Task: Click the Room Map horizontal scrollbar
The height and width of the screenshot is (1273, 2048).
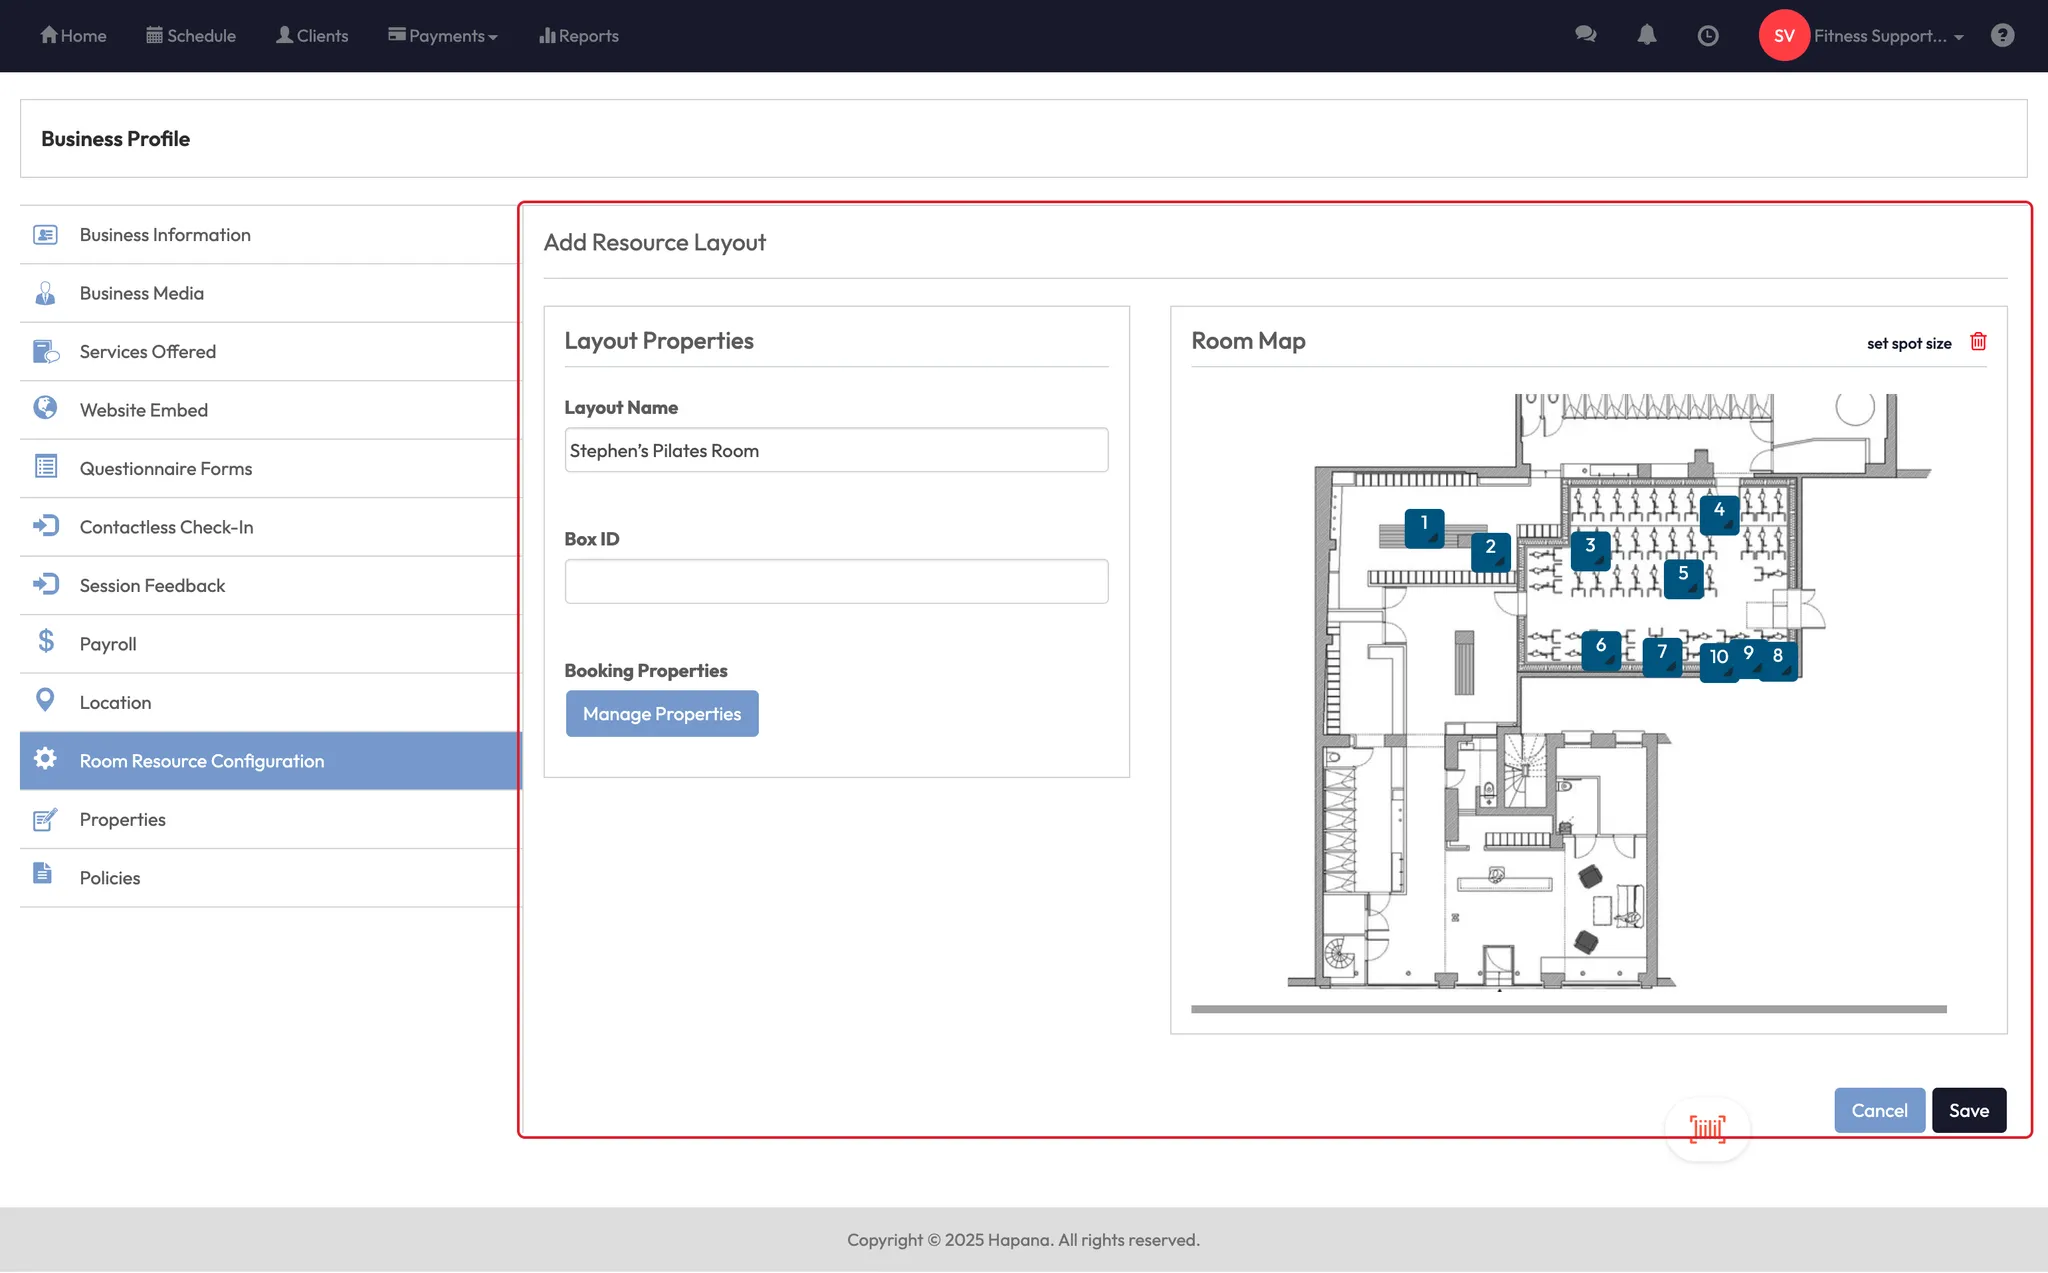Action: [x=1568, y=1009]
